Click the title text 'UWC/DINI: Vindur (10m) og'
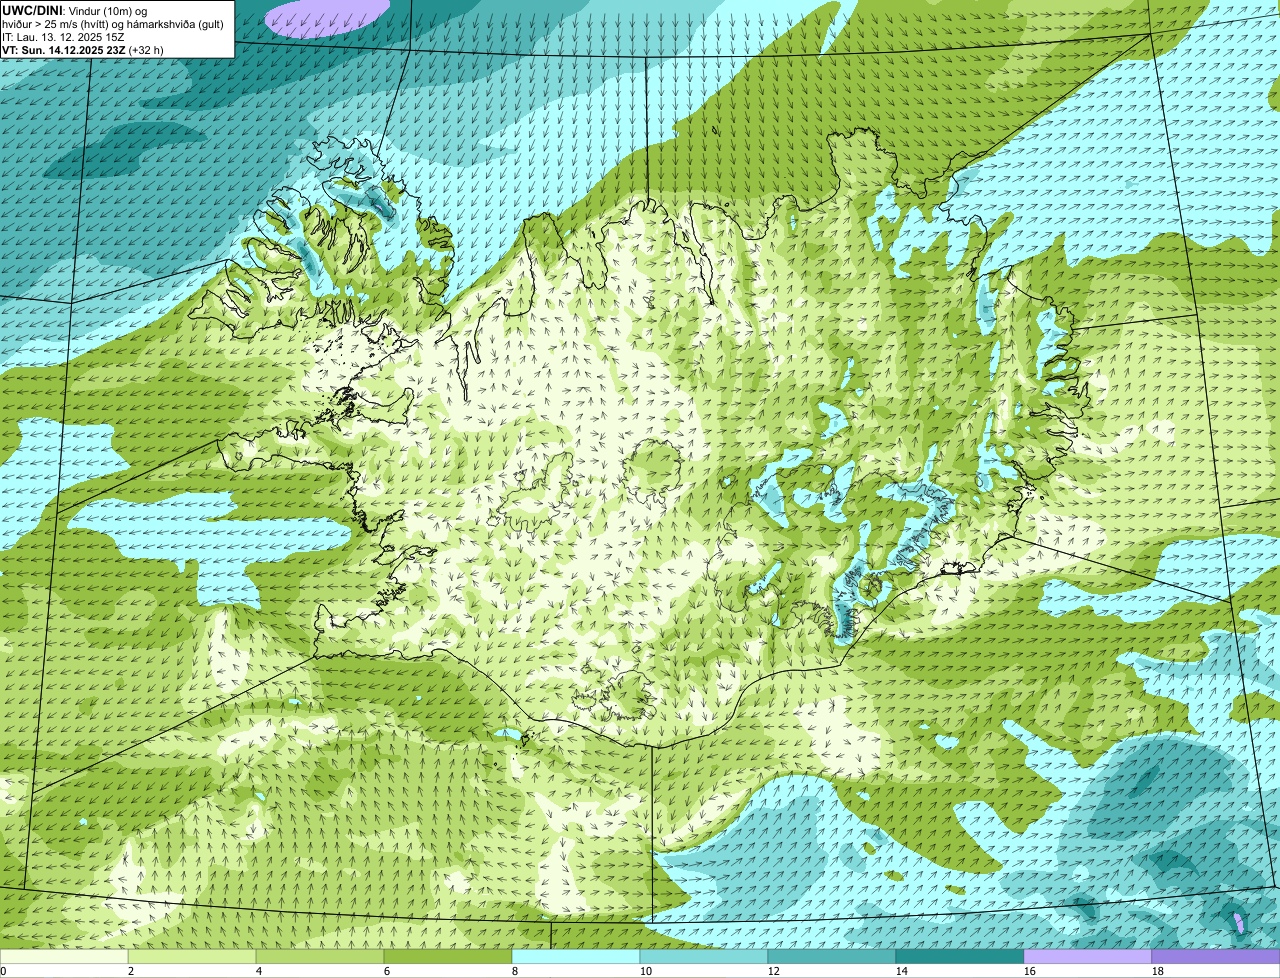1280x978 pixels. coord(75,10)
